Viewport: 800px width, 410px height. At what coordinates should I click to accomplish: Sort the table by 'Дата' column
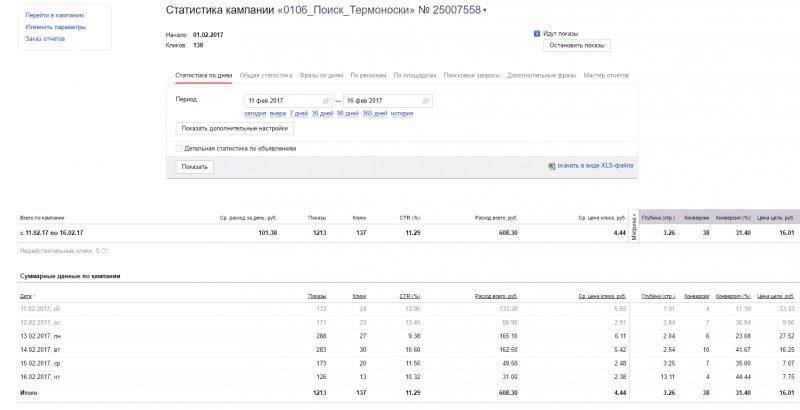(25, 296)
